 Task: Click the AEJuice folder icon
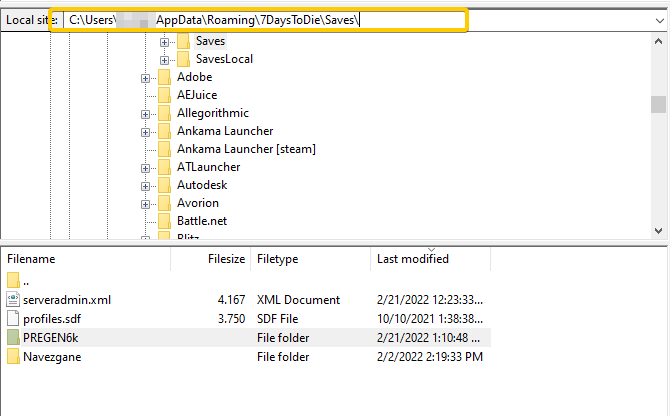(164, 95)
